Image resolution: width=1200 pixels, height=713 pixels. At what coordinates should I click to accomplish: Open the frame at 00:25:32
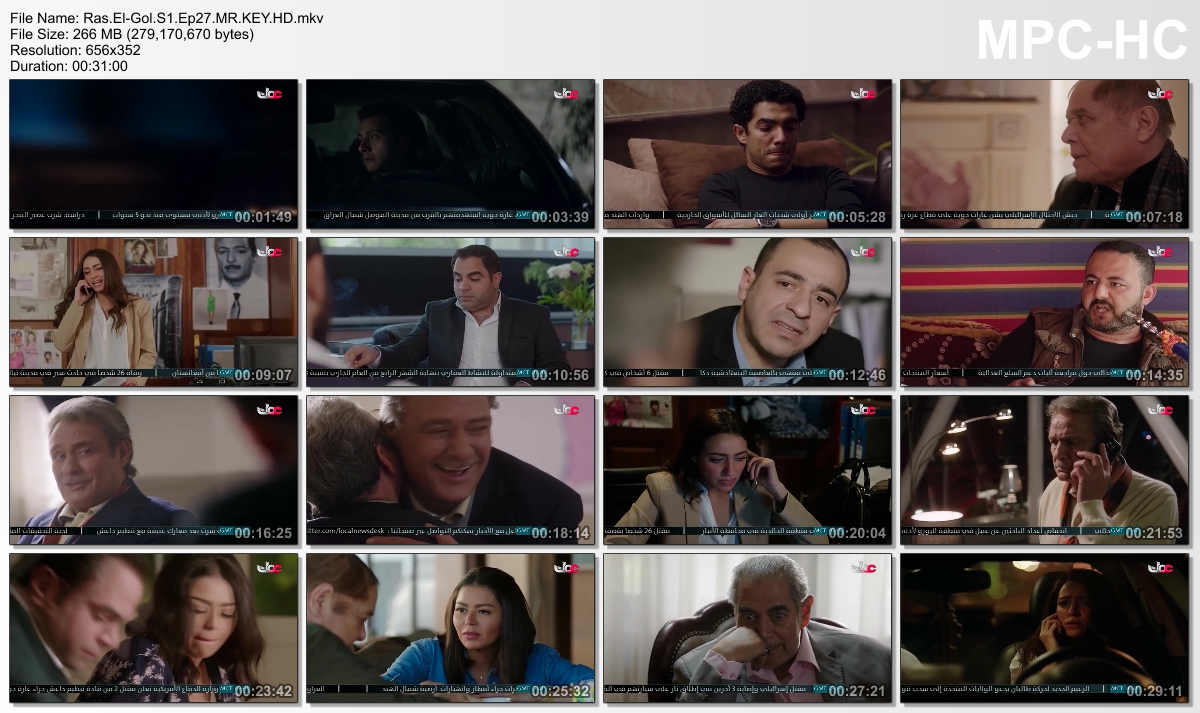point(451,628)
